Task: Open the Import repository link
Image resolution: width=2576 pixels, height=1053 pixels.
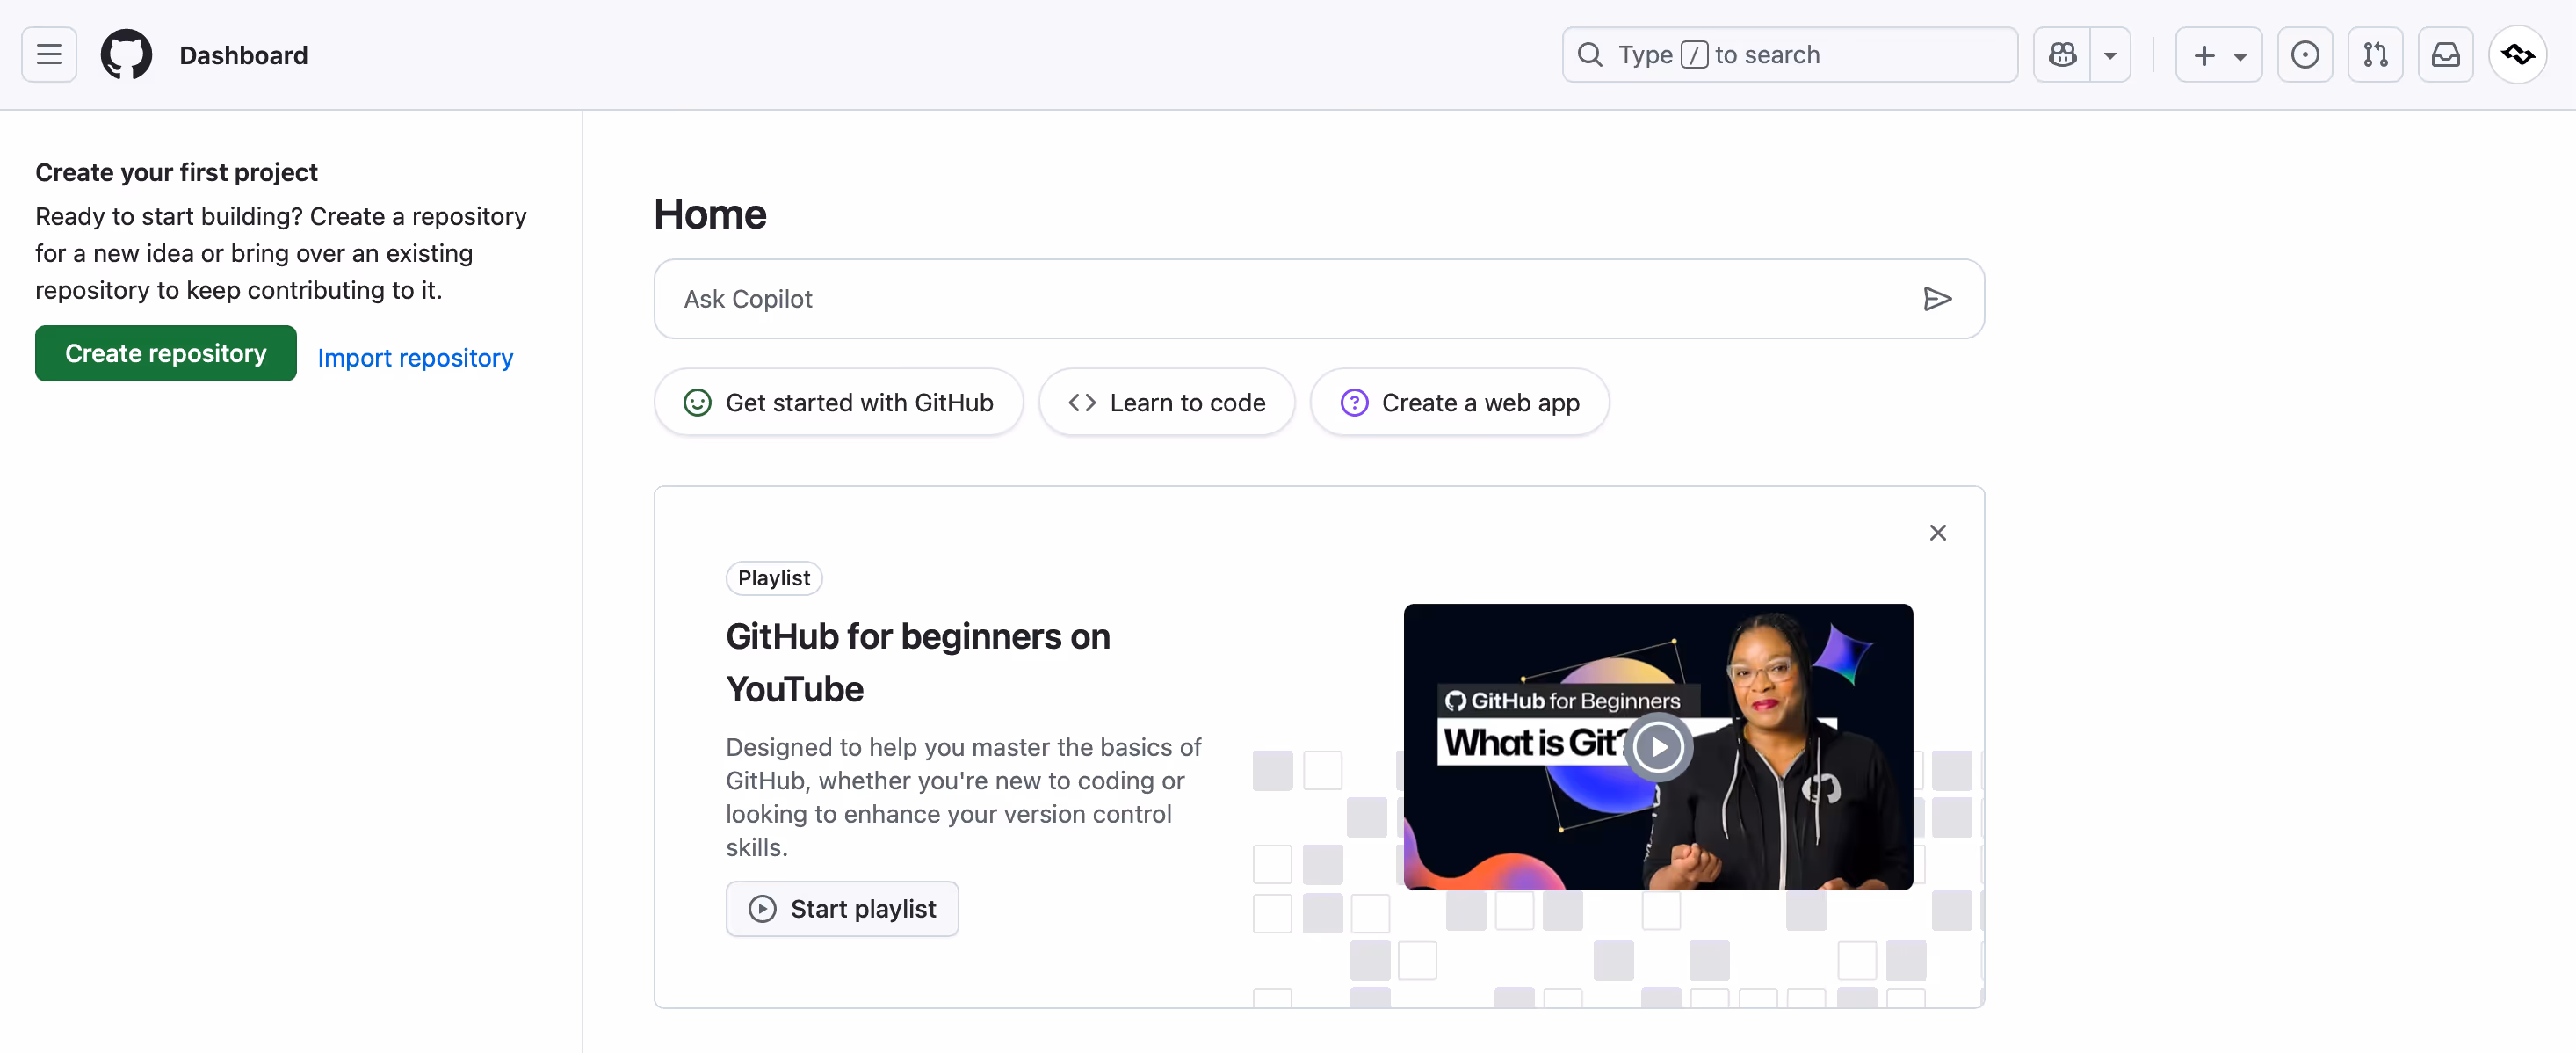Action: (415, 358)
